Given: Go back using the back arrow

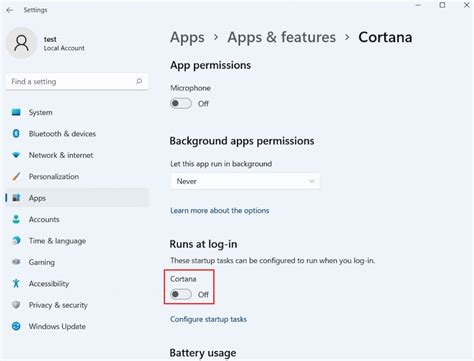Looking at the screenshot, I should [x=10, y=10].
